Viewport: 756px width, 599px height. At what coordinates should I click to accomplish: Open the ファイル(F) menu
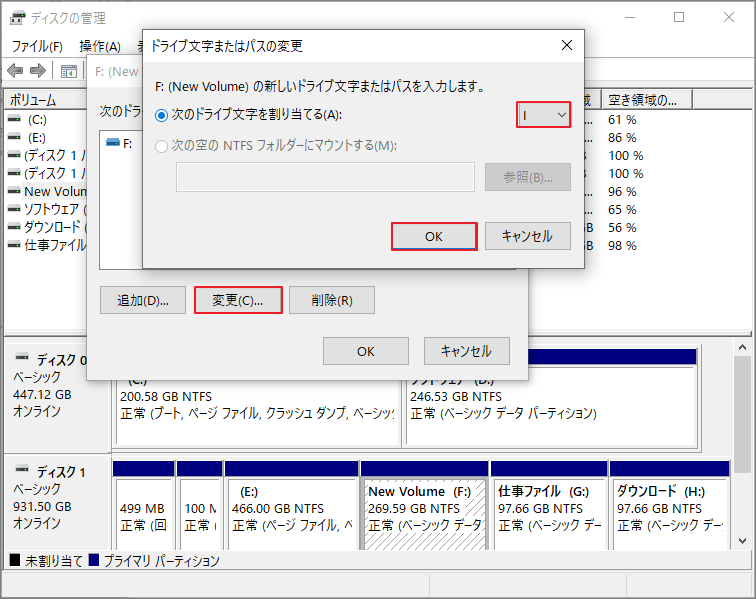[x=37, y=46]
